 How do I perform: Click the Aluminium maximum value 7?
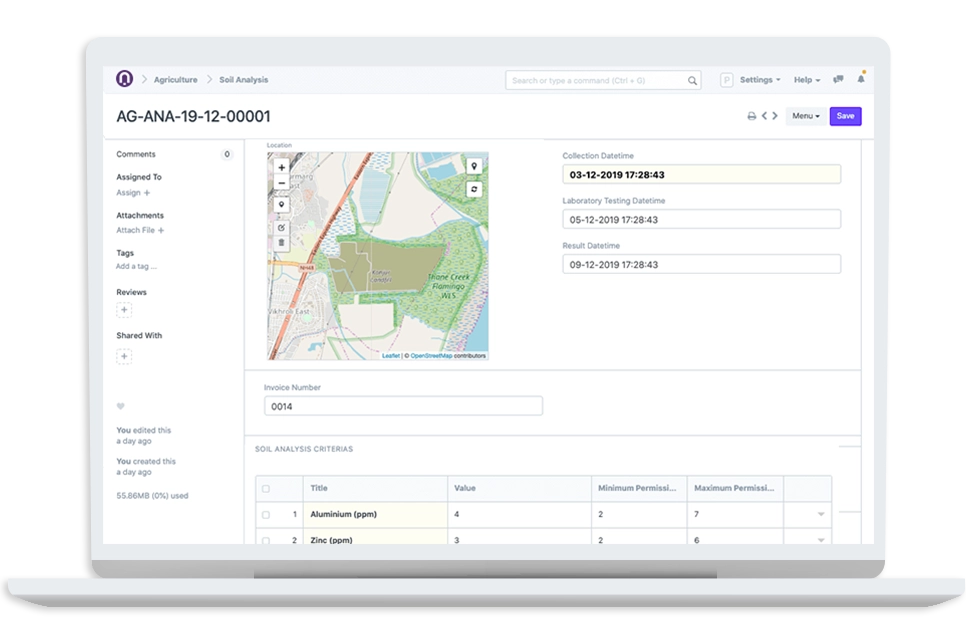pos(735,514)
